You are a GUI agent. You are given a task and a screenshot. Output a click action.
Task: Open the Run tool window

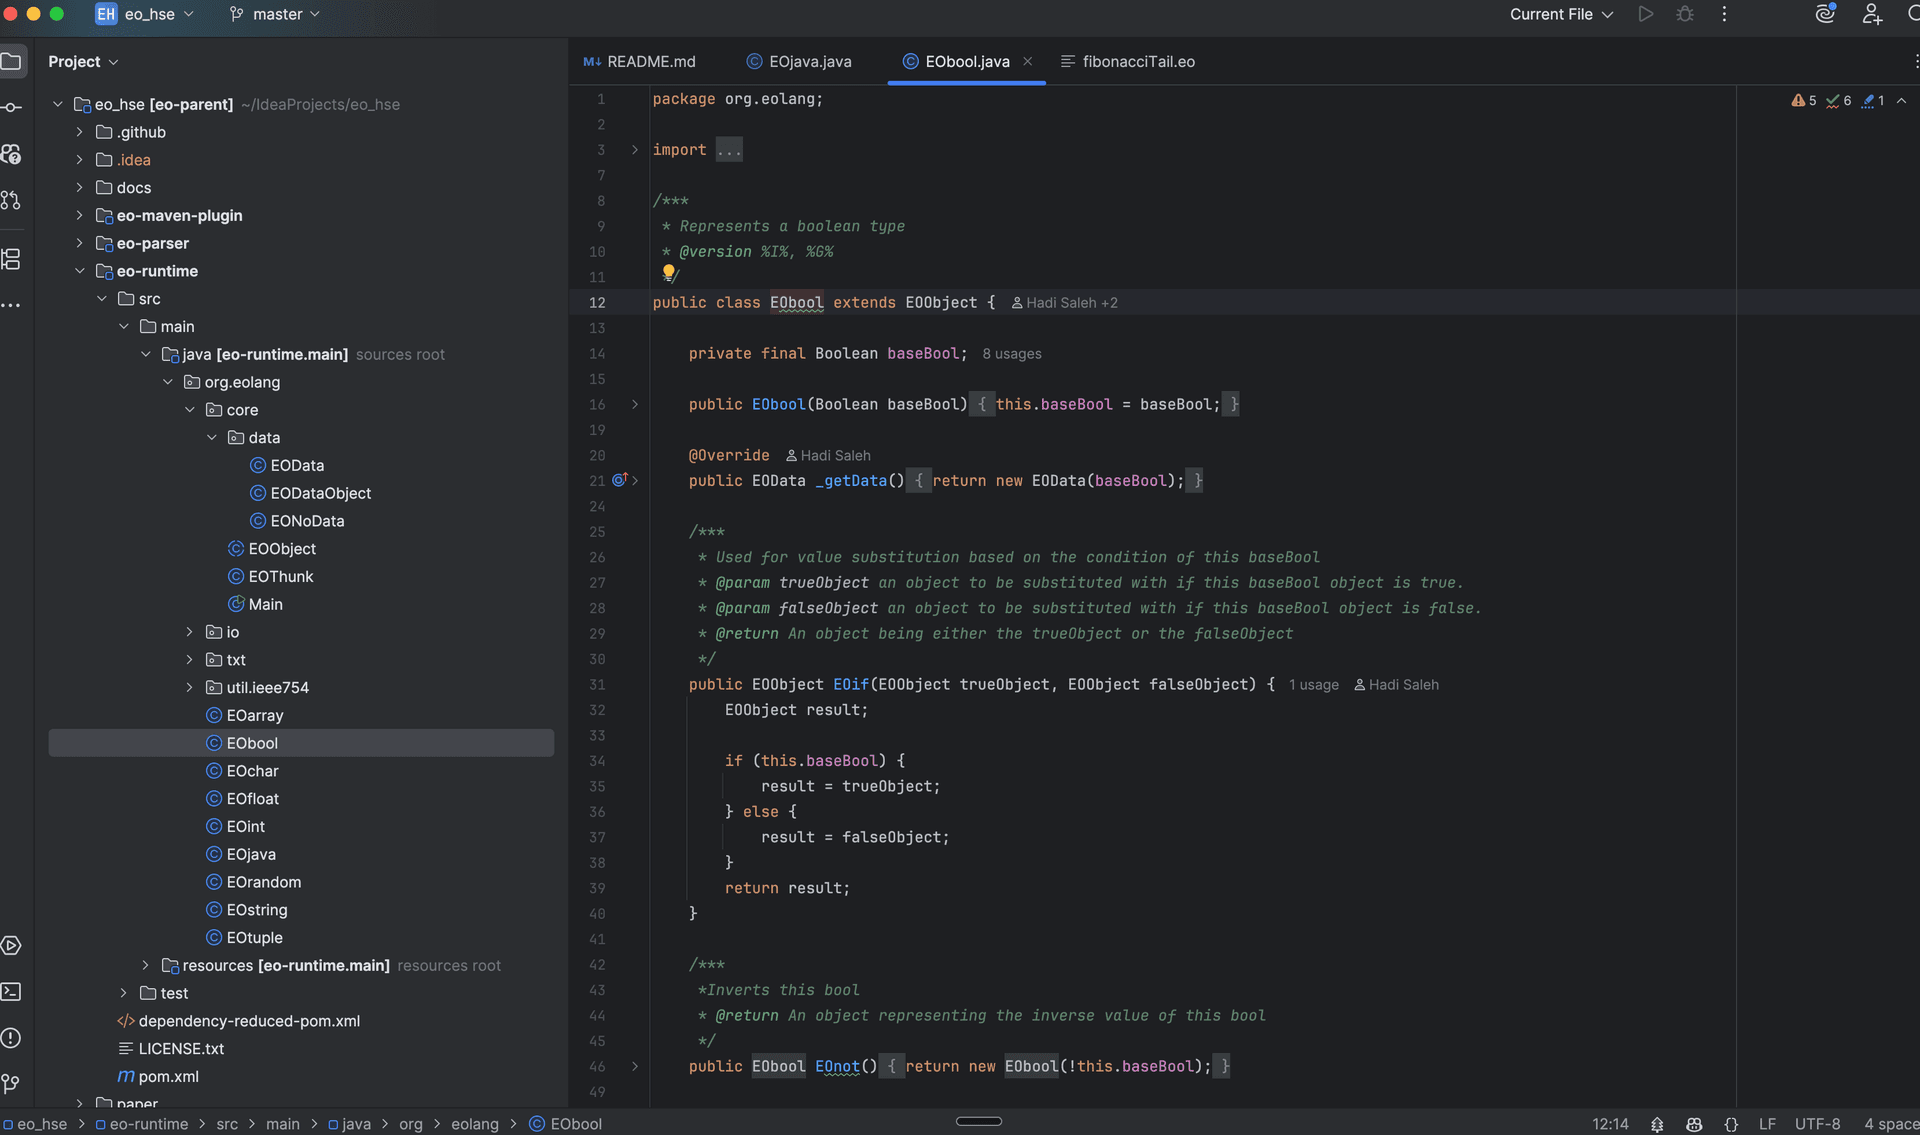coord(13,946)
